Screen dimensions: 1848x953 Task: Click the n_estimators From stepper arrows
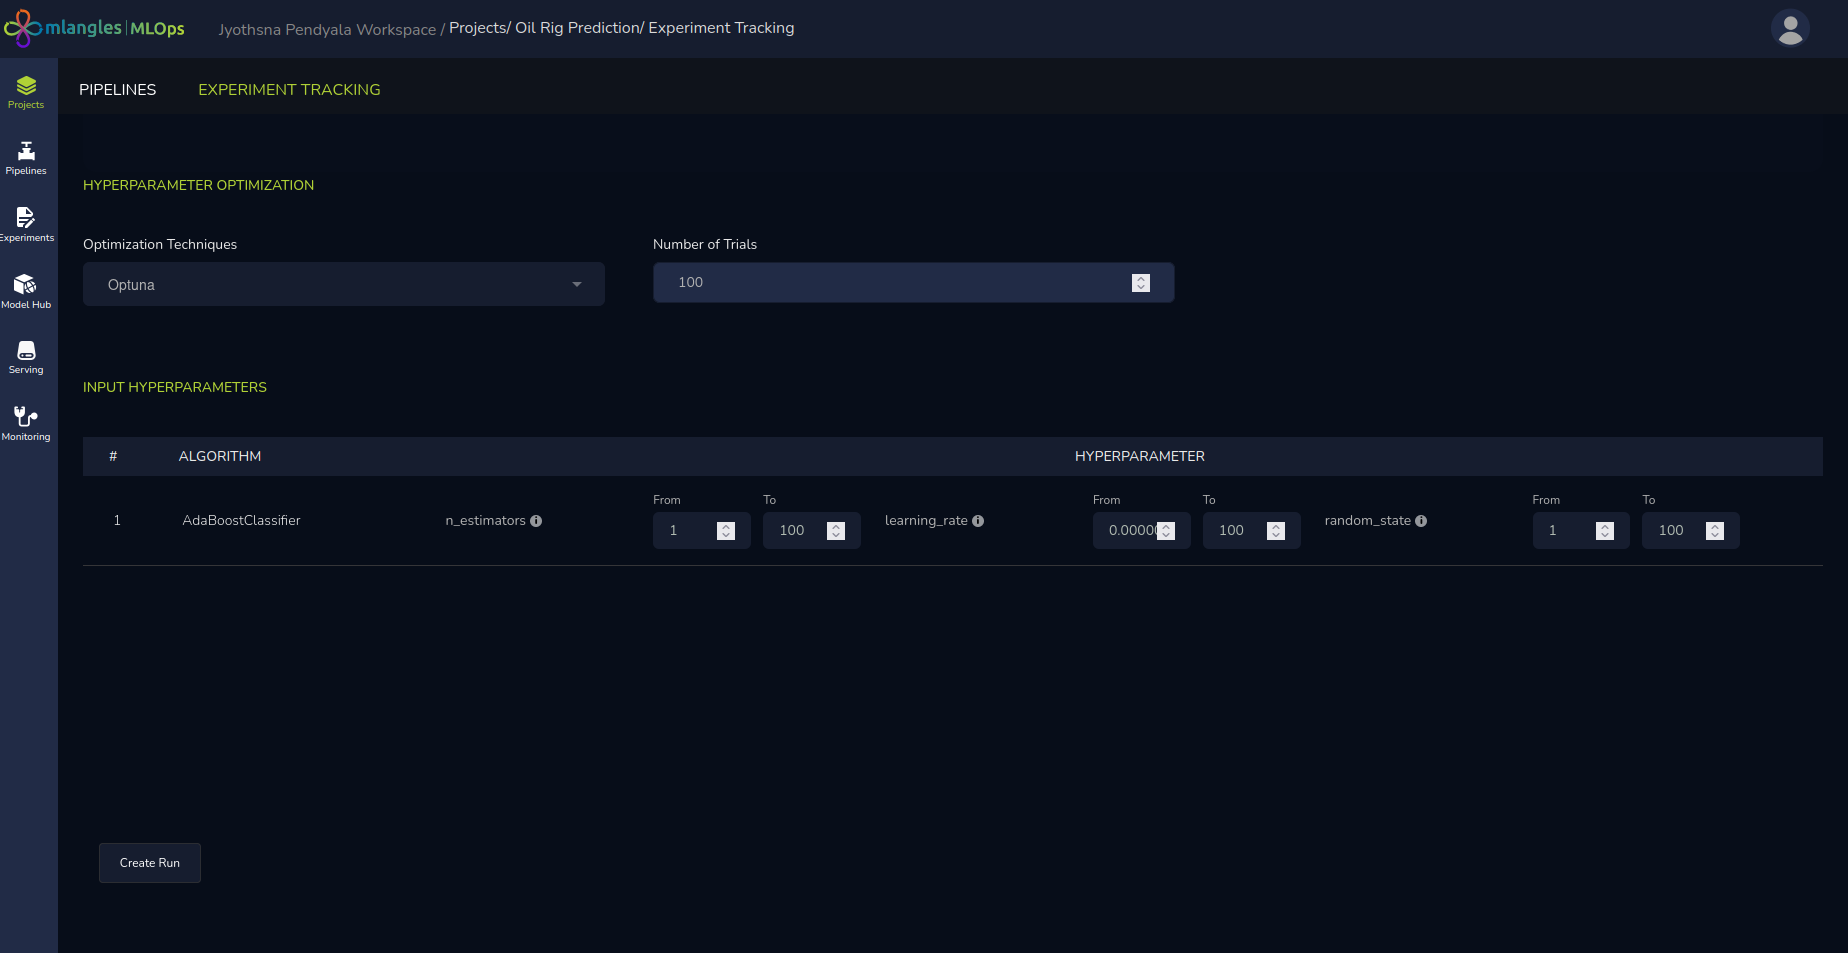pyautogui.click(x=726, y=531)
